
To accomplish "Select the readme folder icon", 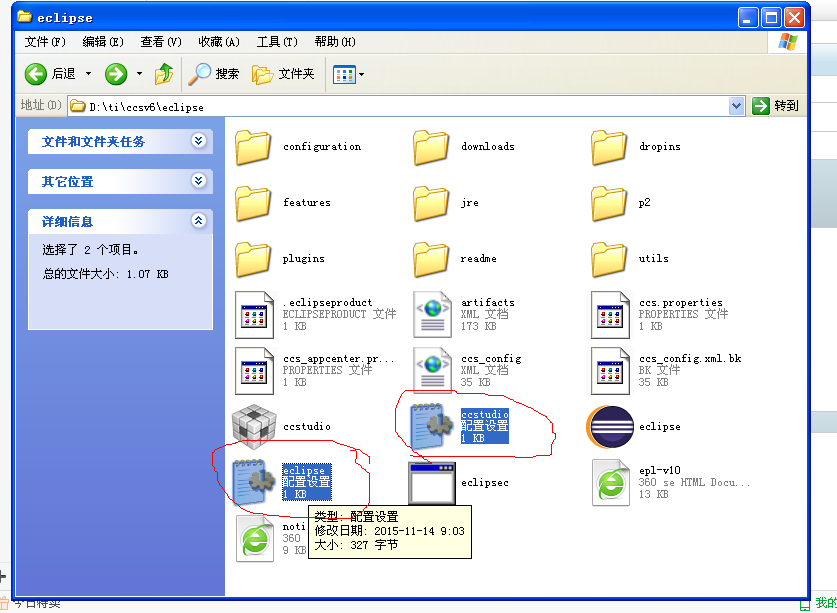I will [430, 259].
